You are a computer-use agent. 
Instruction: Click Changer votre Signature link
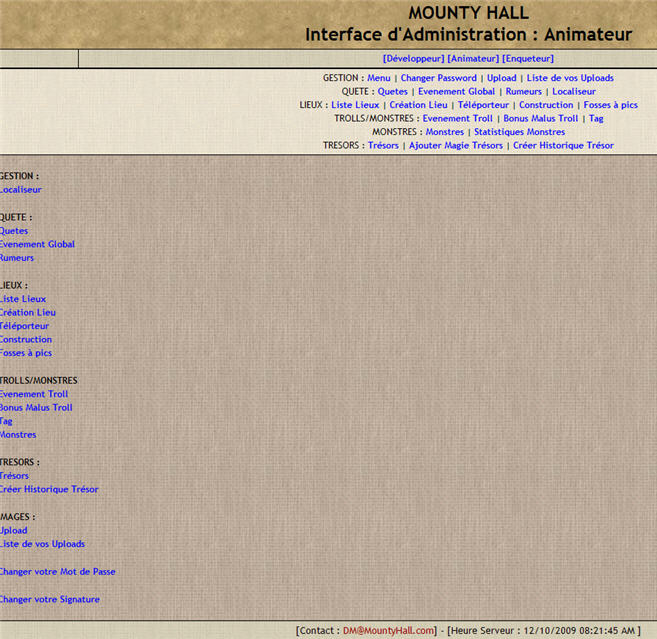coord(50,600)
